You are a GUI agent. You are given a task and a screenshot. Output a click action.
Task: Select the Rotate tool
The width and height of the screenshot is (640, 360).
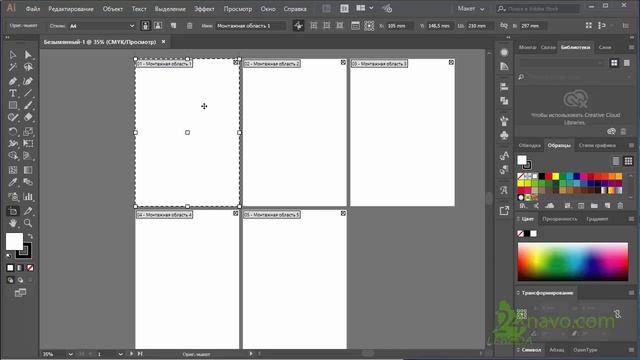(13, 131)
